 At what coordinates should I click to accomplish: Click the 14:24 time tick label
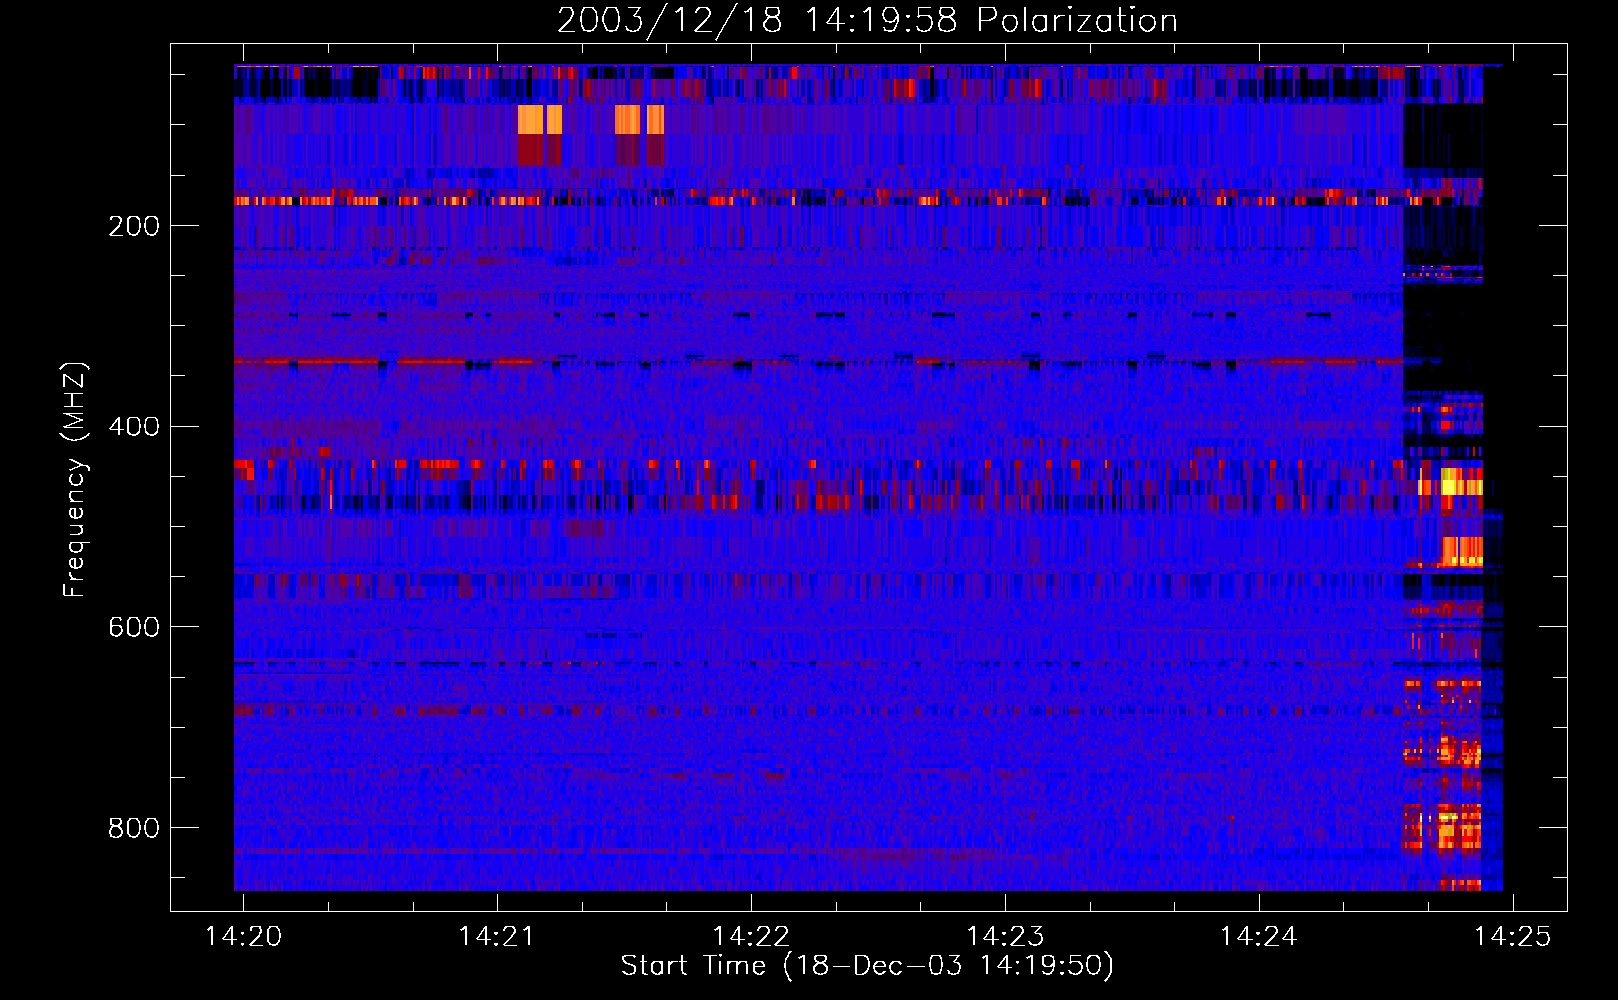[1259, 936]
